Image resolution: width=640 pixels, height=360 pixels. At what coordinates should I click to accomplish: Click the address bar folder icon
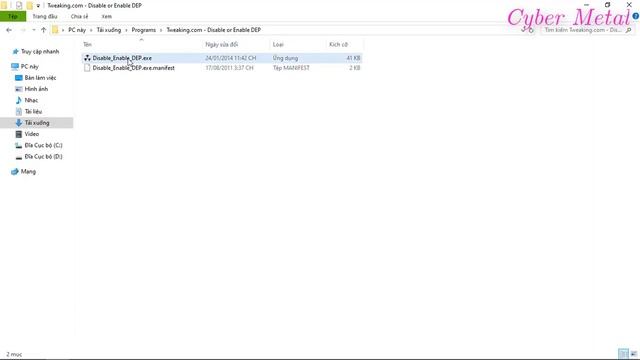pyautogui.click(x=55, y=30)
